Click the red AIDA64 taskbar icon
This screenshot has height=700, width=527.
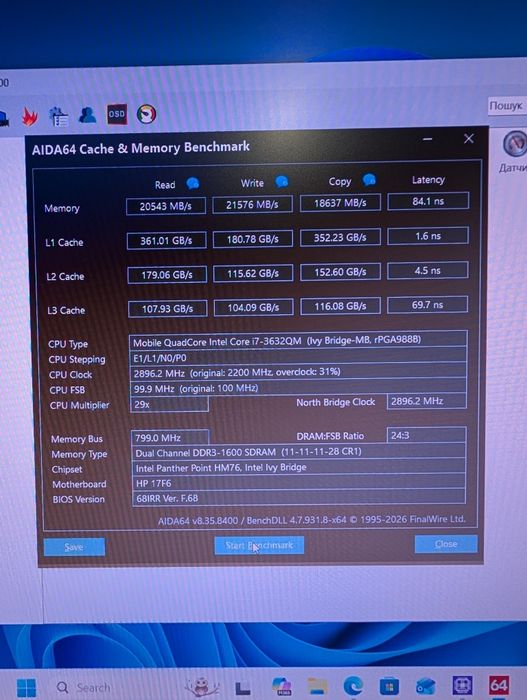tap(498, 685)
